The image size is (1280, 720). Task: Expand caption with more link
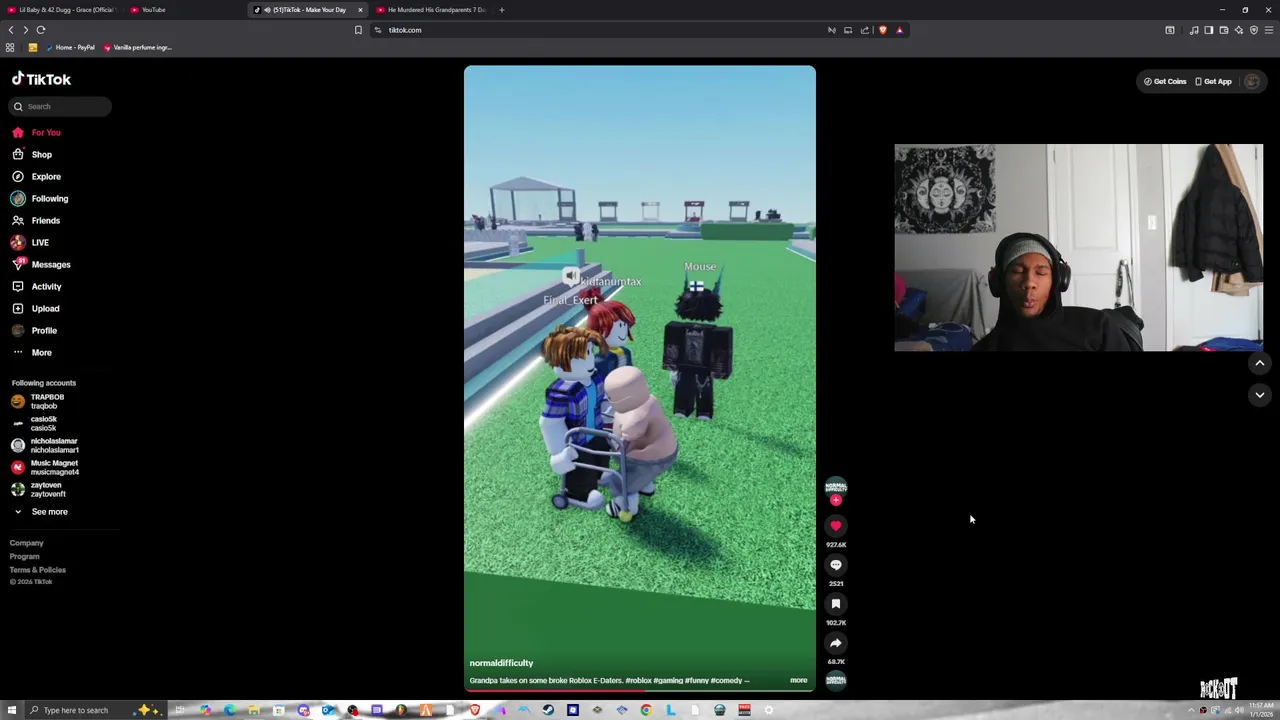click(x=798, y=680)
